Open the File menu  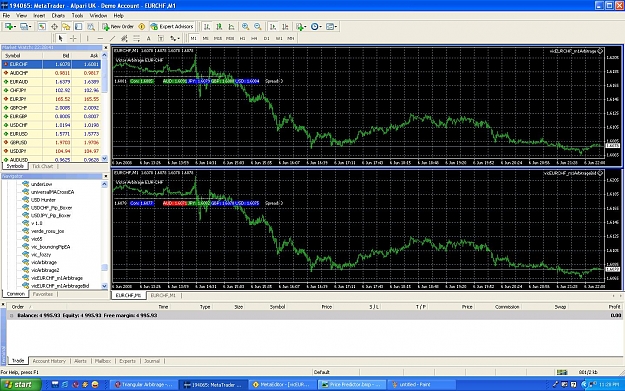[6, 16]
